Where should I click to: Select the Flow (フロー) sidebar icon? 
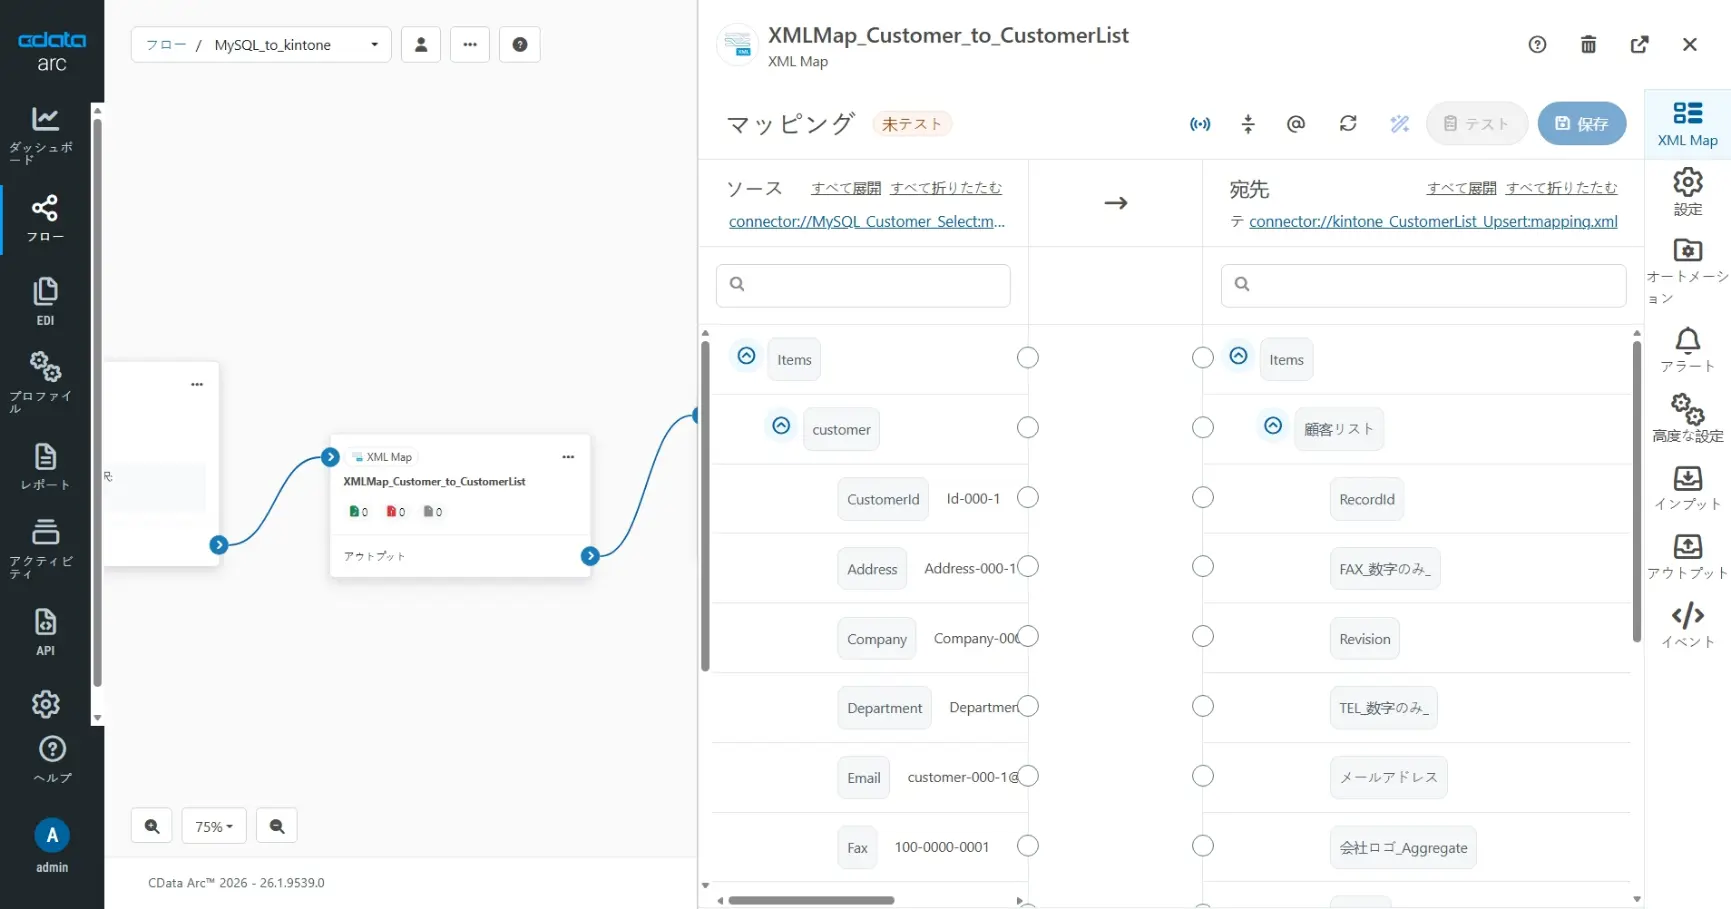pos(45,219)
